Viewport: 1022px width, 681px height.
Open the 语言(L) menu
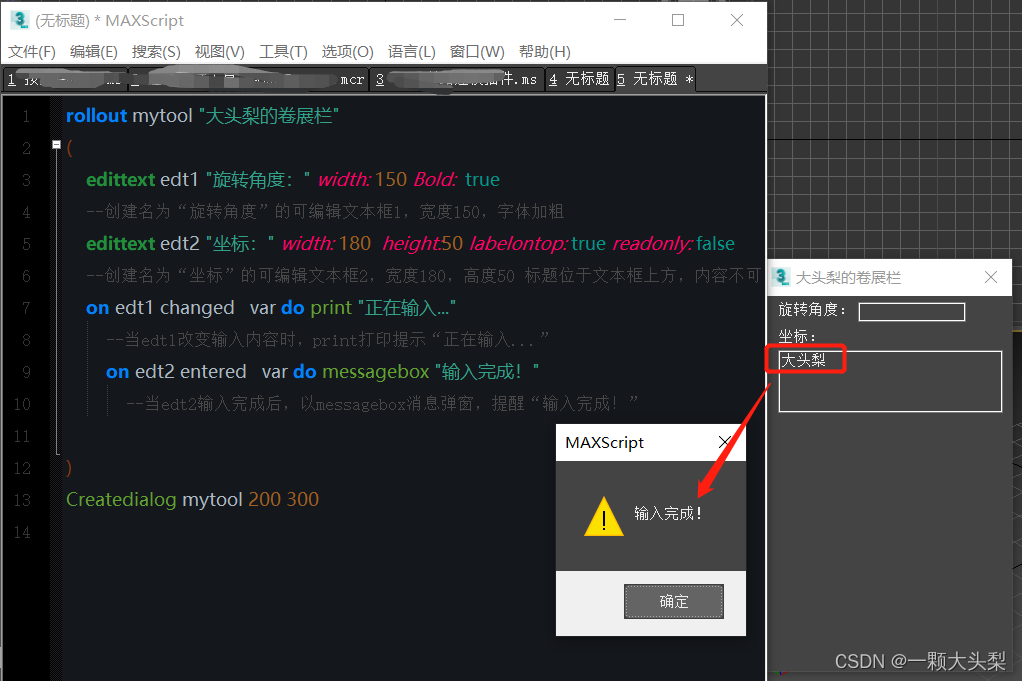[412, 52]
